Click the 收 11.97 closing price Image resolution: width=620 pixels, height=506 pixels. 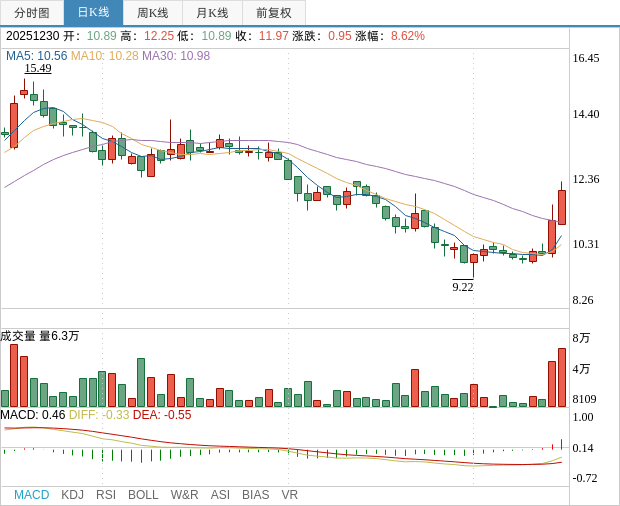262,36
